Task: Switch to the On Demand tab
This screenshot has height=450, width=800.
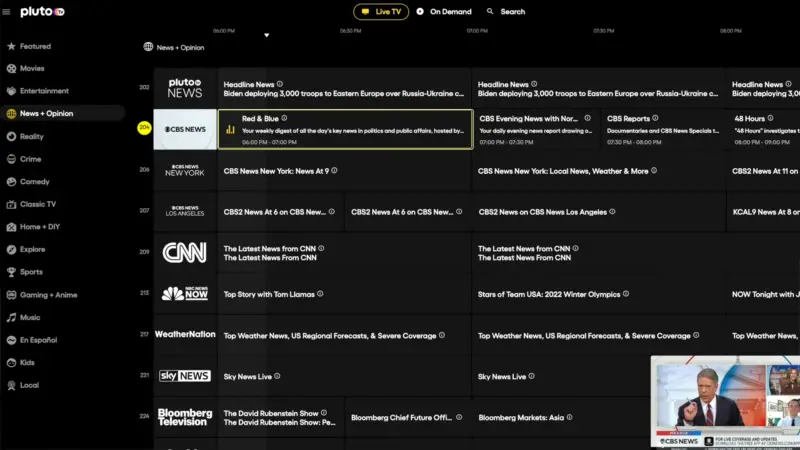Action: tap(443, 12)
